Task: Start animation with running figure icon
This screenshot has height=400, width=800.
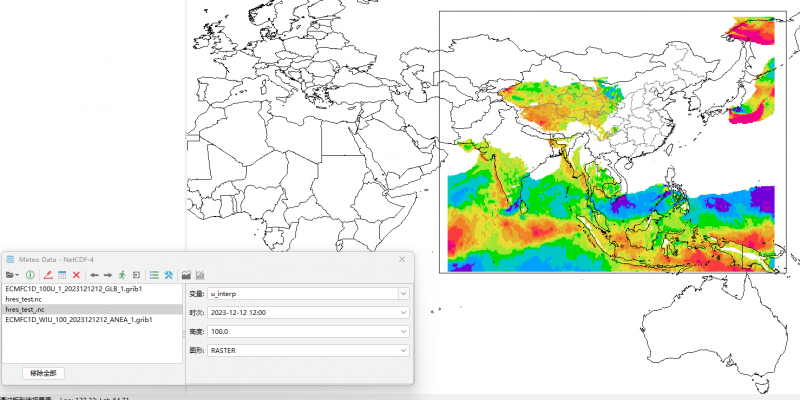Action: pyautogui.click(x=122, y=274)
